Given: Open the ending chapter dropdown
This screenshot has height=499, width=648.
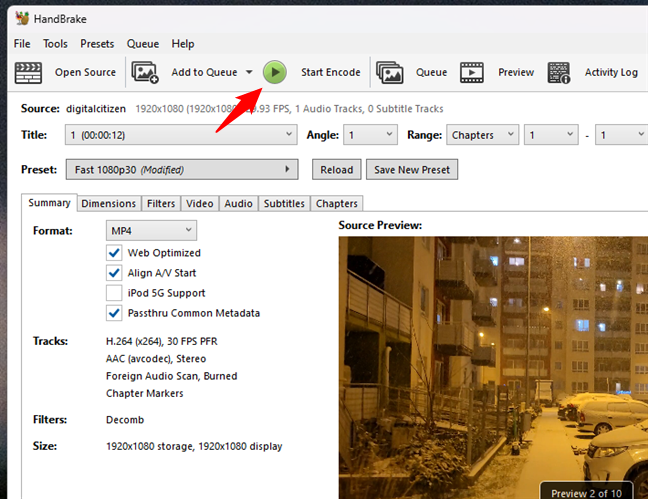Looking at the screenshot, I should point(622,135).
